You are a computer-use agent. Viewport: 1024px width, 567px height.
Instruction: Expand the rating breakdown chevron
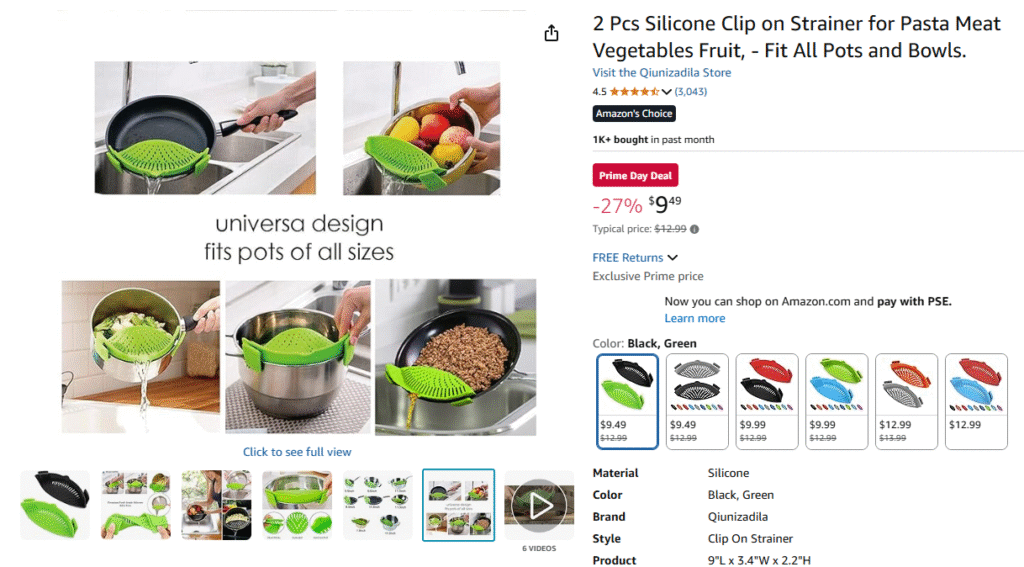(x=666, y=92)
